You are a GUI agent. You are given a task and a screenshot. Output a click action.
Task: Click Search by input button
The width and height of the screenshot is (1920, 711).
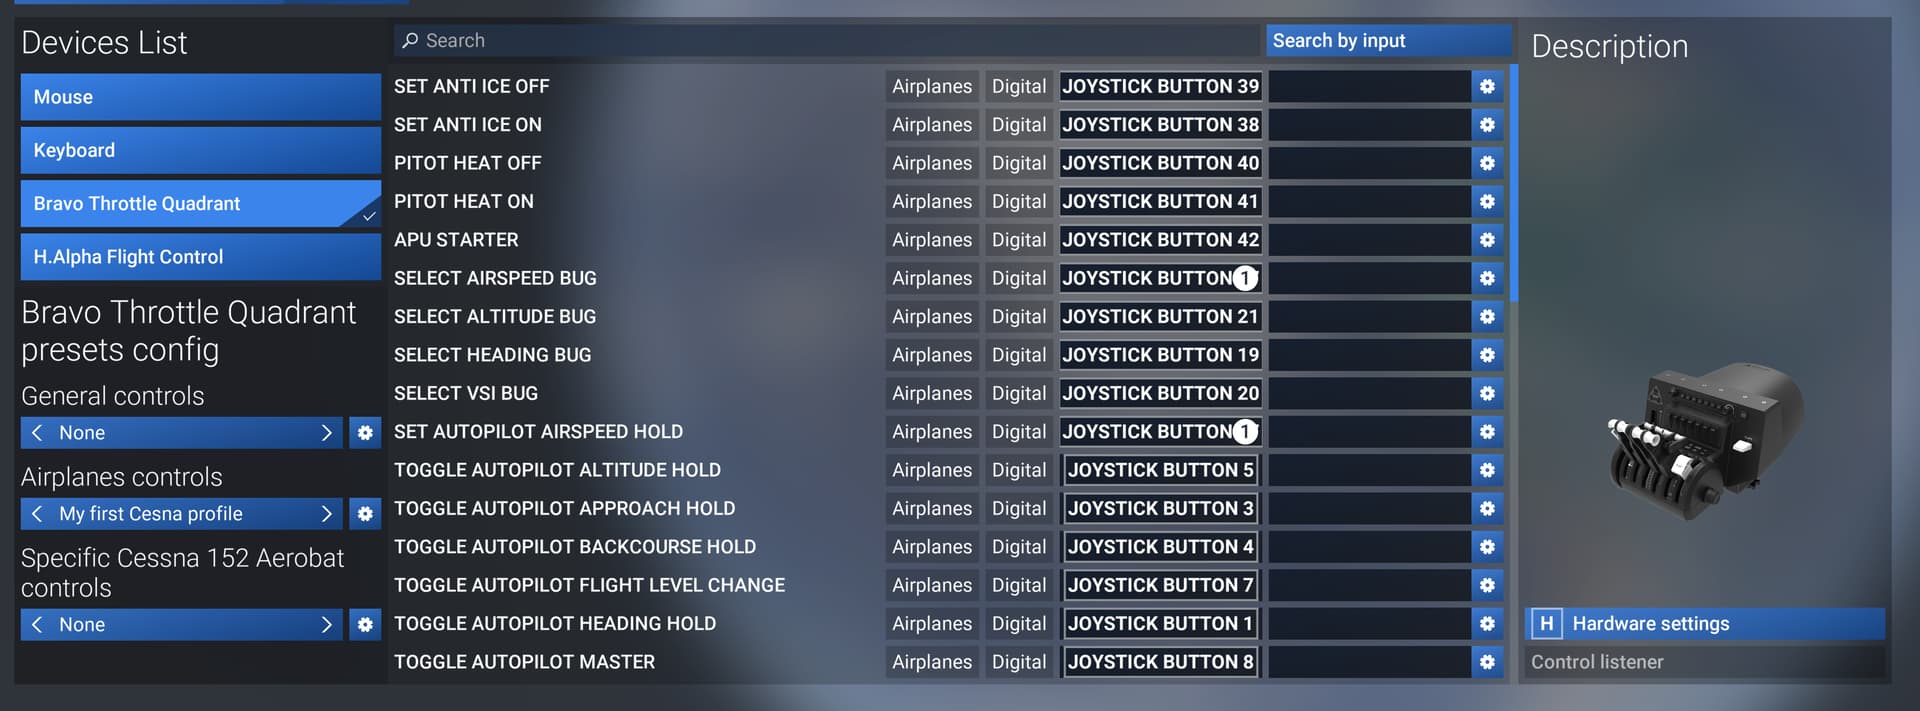[1388, 40]
